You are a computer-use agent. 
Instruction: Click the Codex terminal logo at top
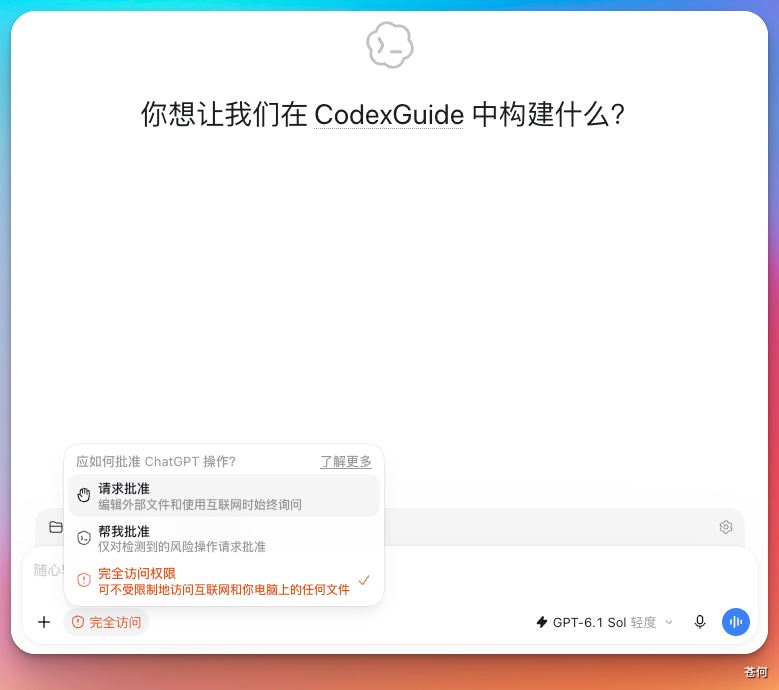390,45
